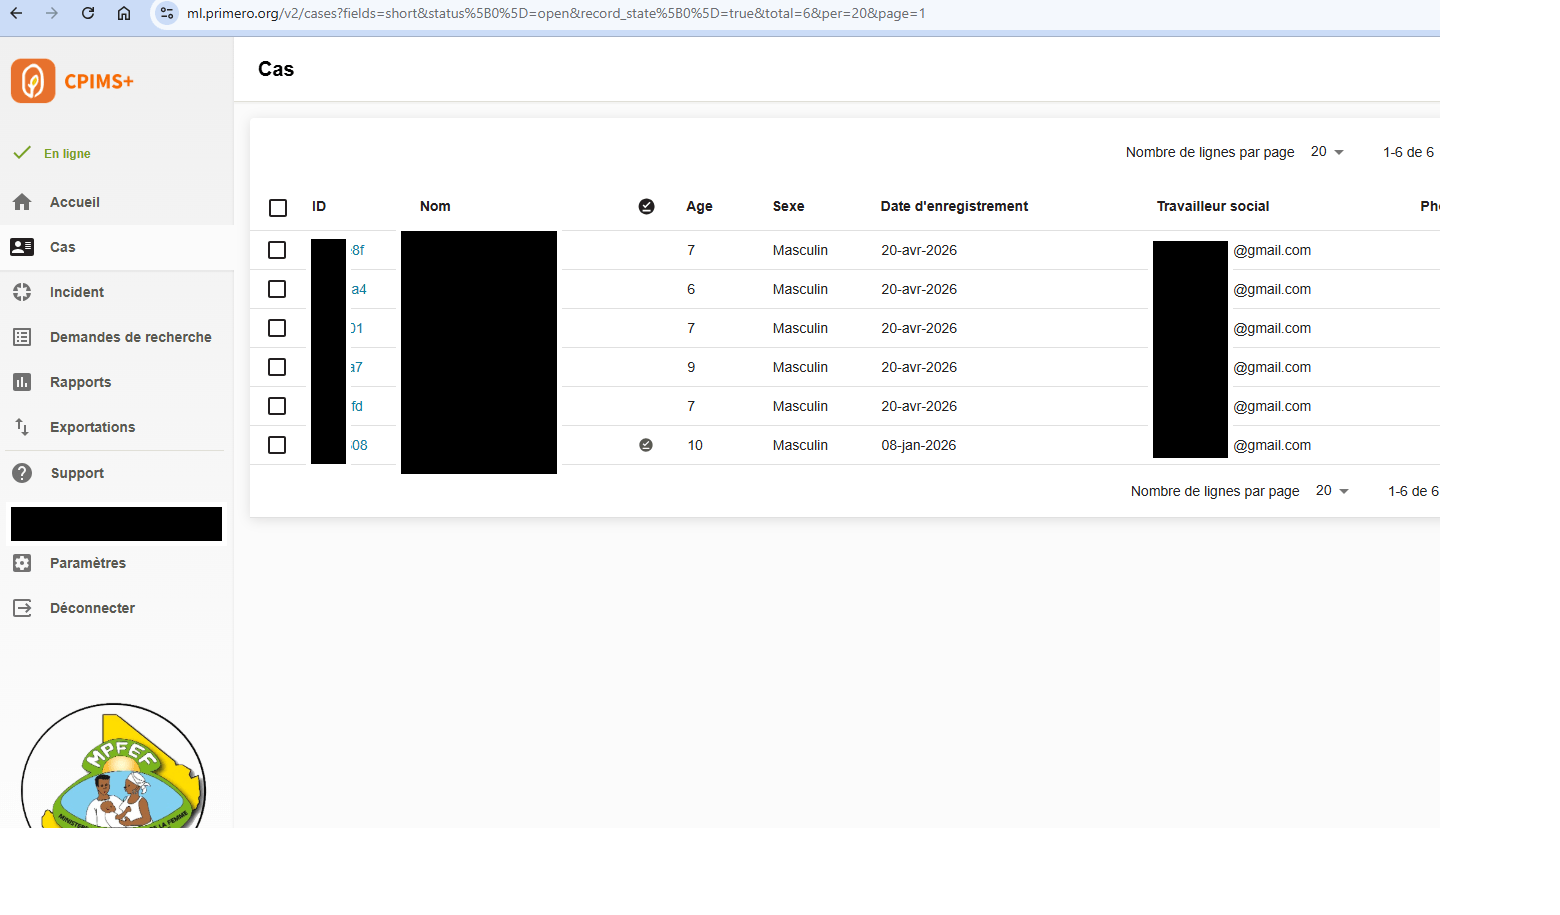Click the Demandes de recherche list icon
The height and width of the screenshot is (915, 1560).
point(22,337)
